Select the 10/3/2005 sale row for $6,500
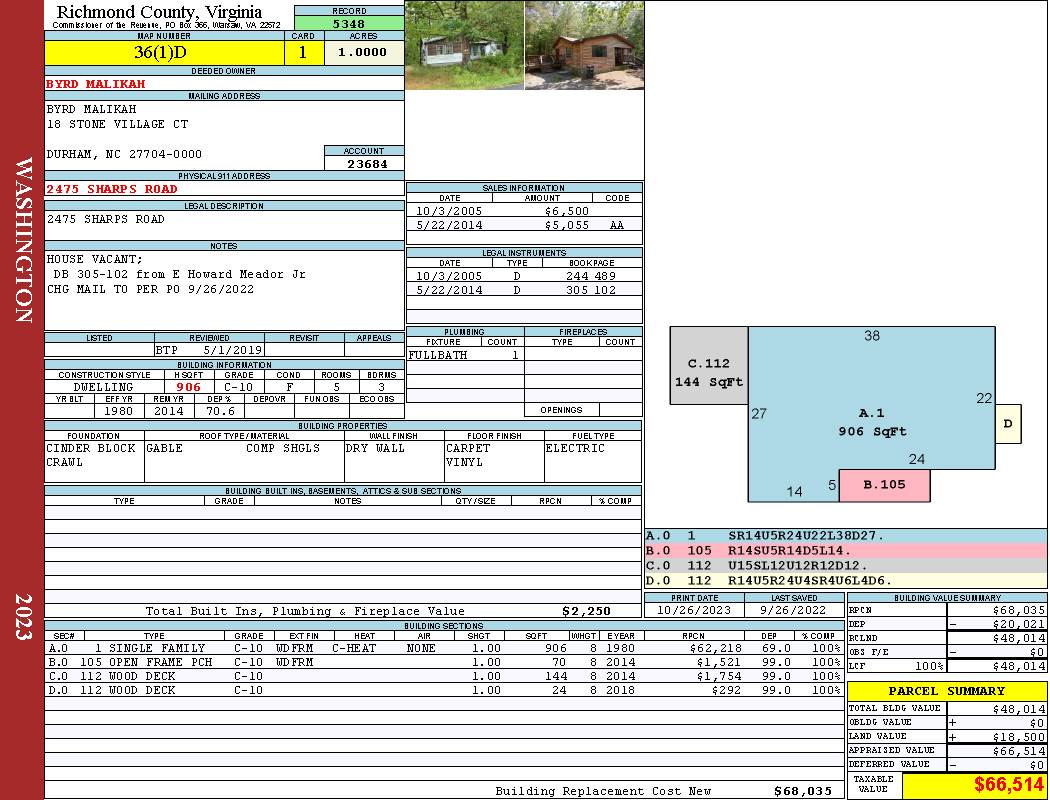This screenshot has height=800, width=1050. click(x=524, y=212)
